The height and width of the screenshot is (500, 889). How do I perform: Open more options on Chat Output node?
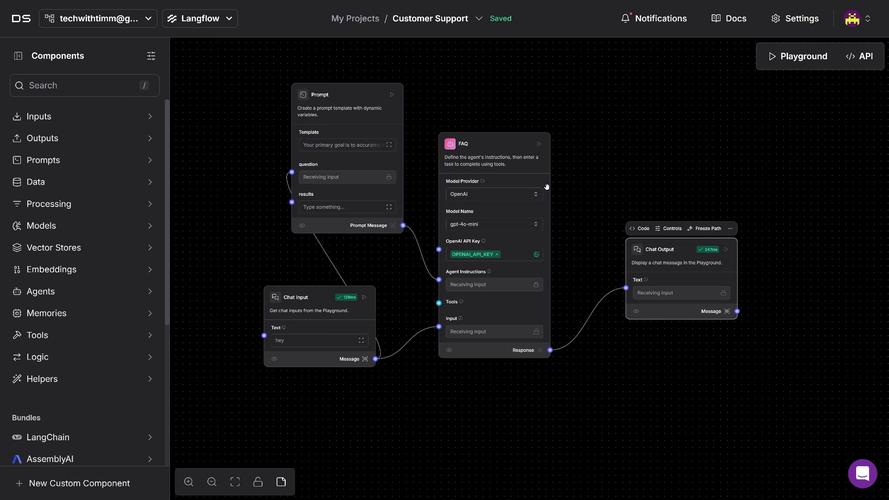pos(730,228)
